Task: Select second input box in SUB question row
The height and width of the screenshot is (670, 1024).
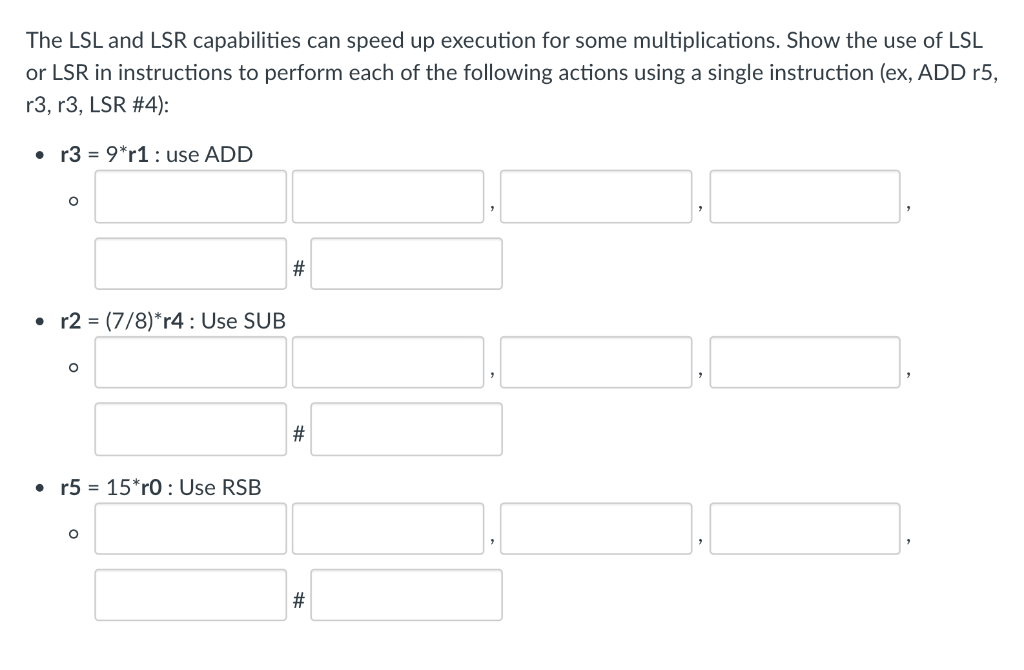Action: [x=388, y=362]
